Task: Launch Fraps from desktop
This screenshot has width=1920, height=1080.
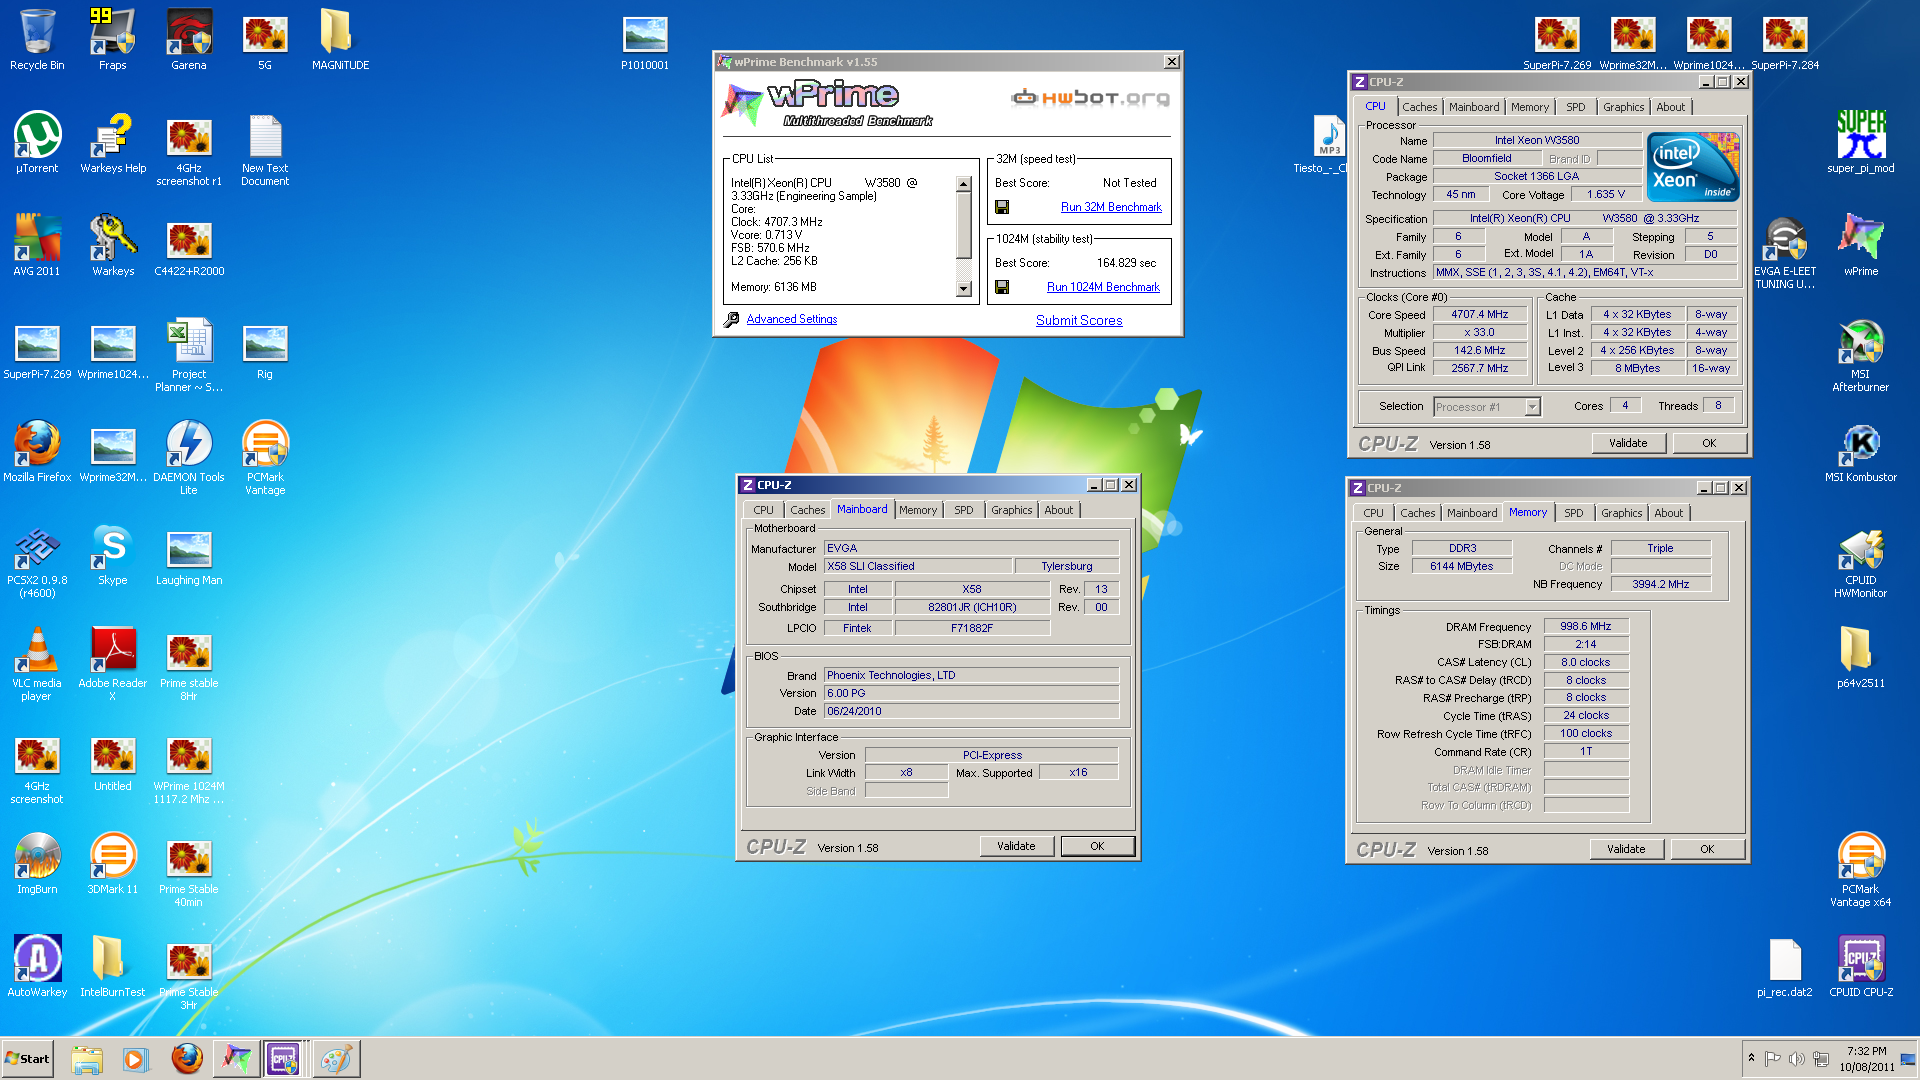Action: pos(112,40)
